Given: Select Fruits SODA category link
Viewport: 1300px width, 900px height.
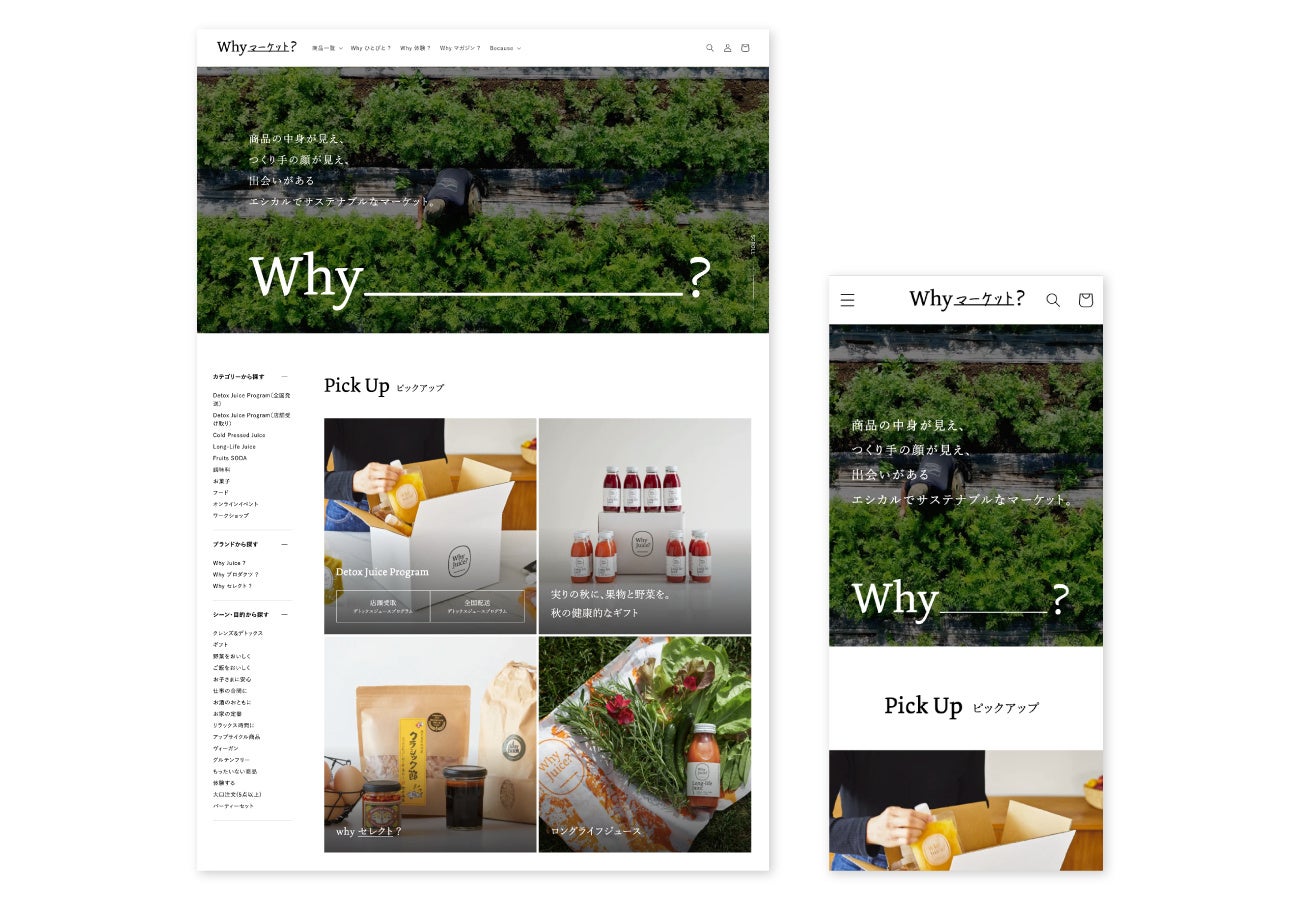Looking at the screenshot, I should pyautogui.click(x=230, y=458).
